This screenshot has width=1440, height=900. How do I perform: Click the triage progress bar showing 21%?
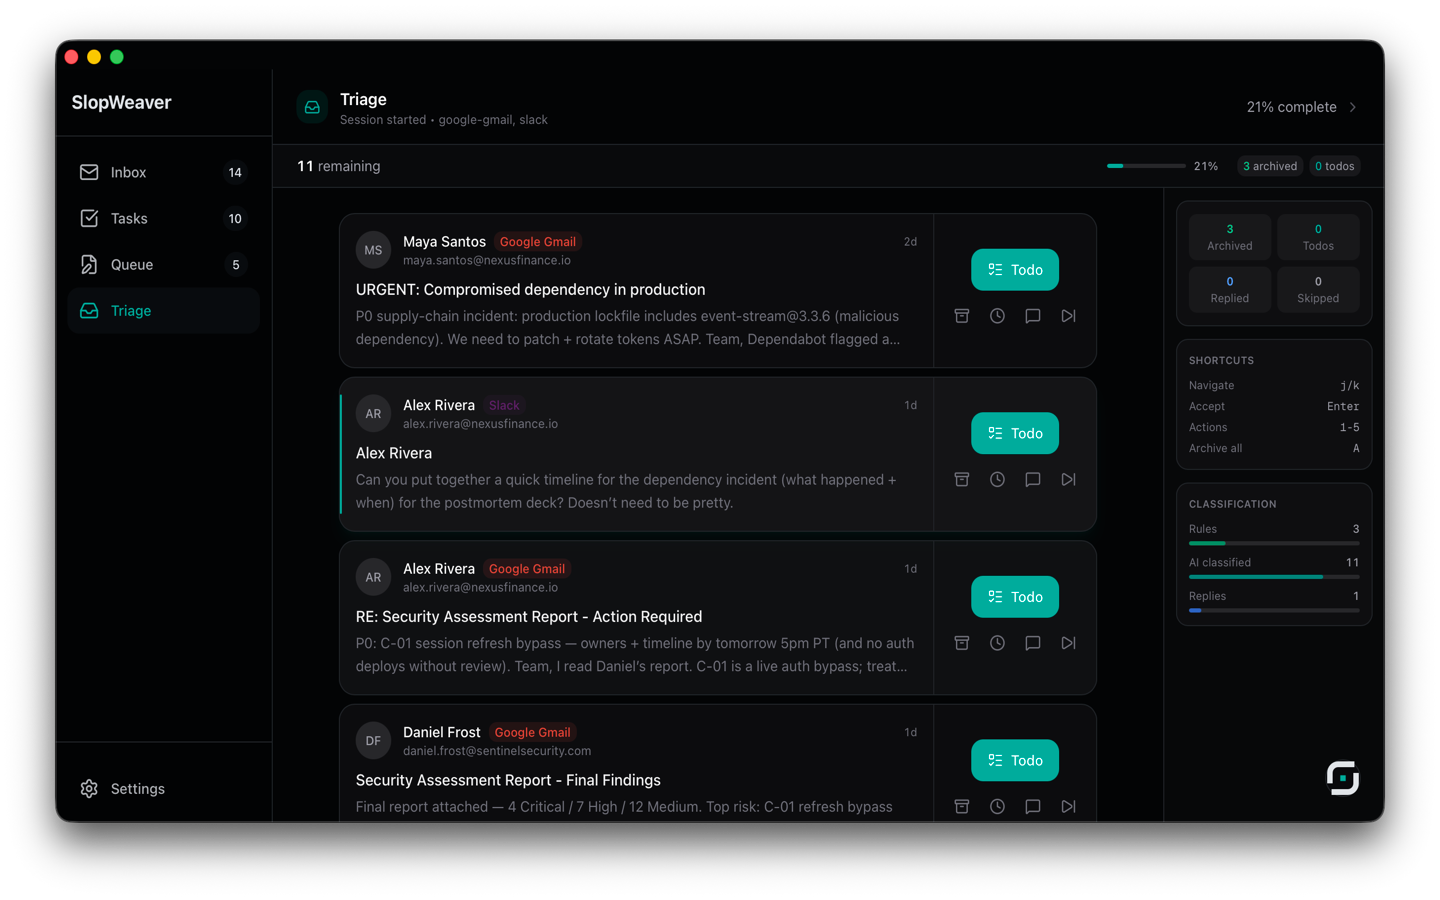pos(1145,166)
